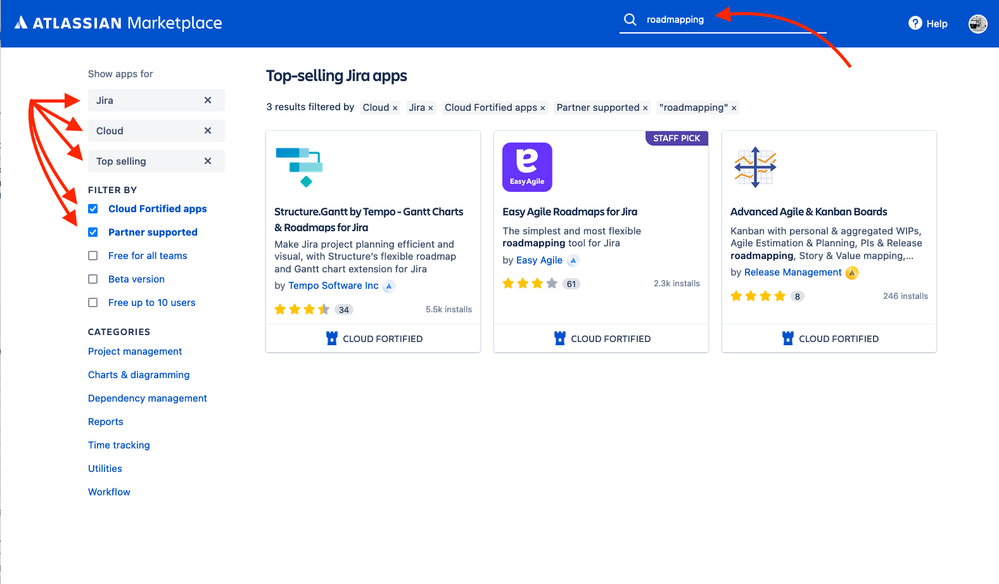
Task: Open the Workflow category
Action: pyautogui.click(x=109, y=492)
